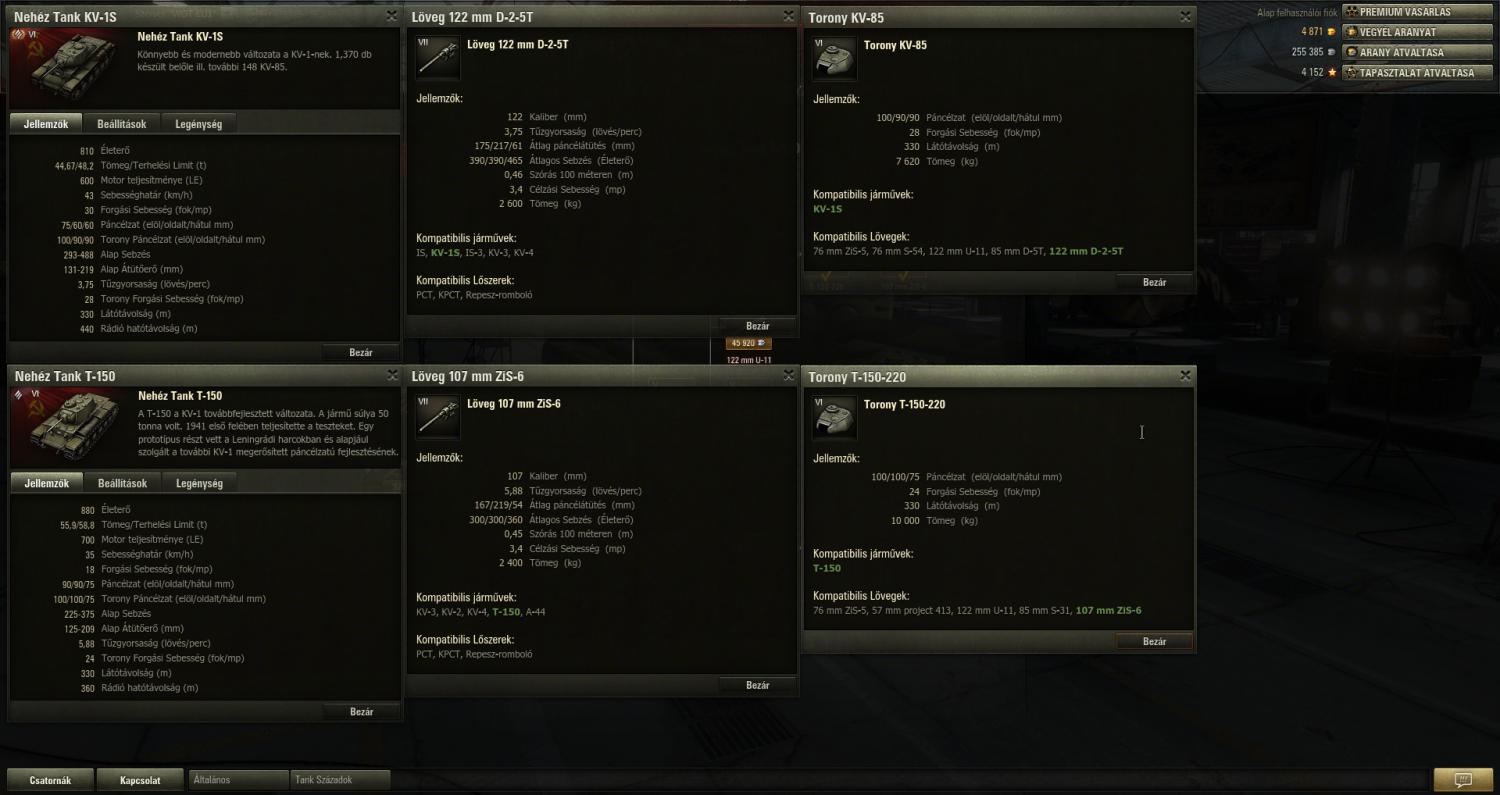Screen dimensions: 1500x795
Task: Click the KV-1S heavy tank icon
Action: [x=70, y=65]
